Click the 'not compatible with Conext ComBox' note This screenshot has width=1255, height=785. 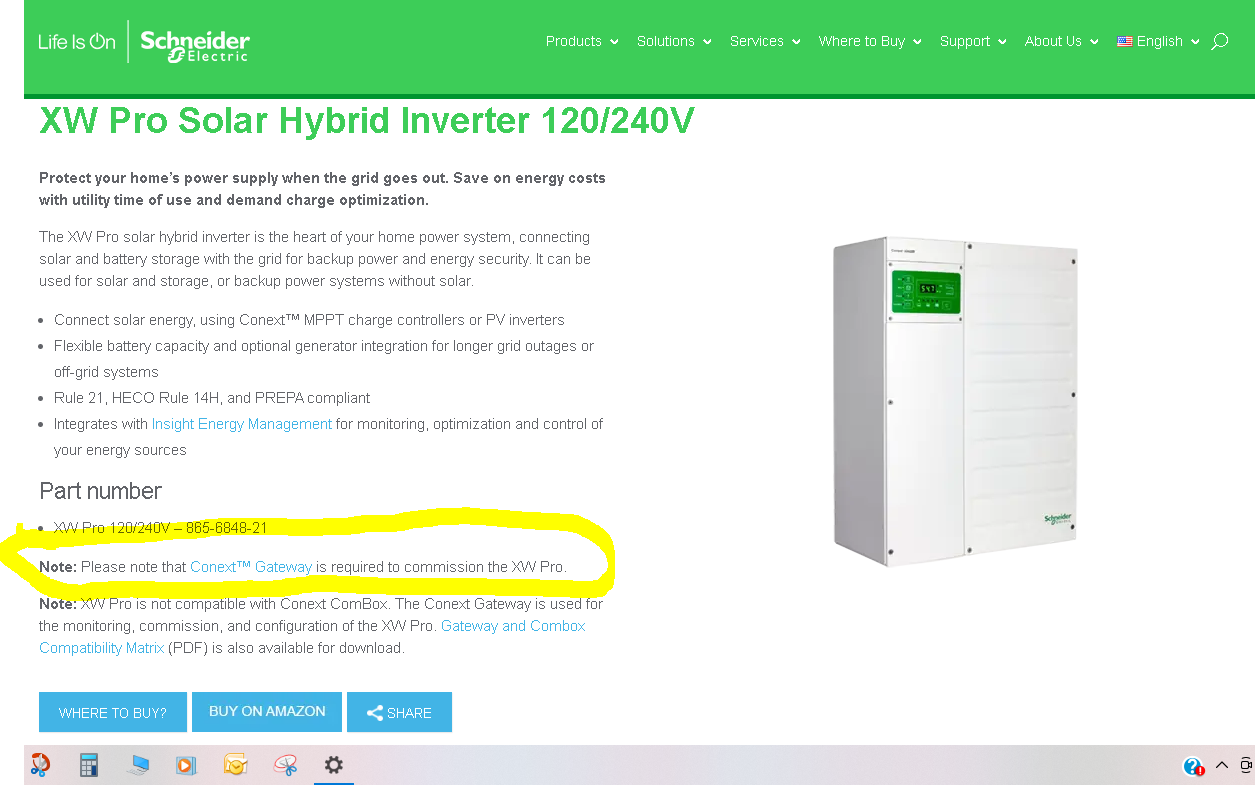321,626
